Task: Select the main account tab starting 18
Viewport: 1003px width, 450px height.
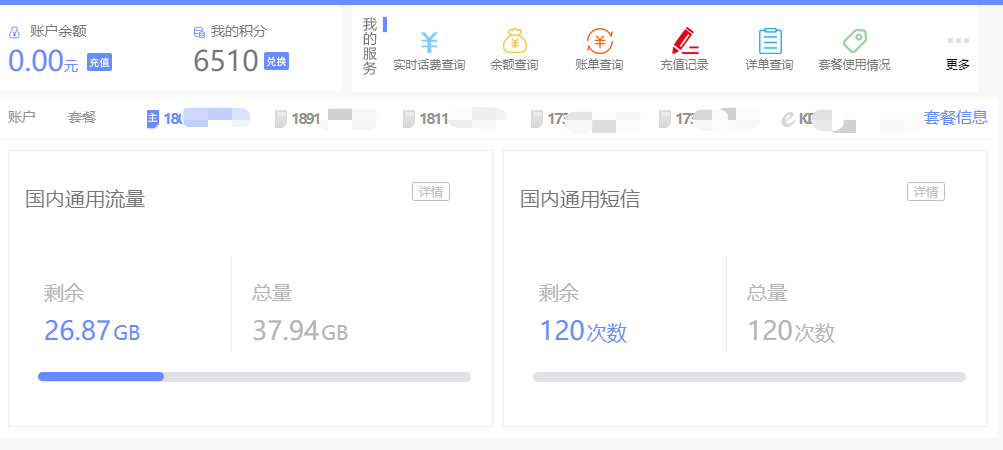Action: tap(198, 118)
